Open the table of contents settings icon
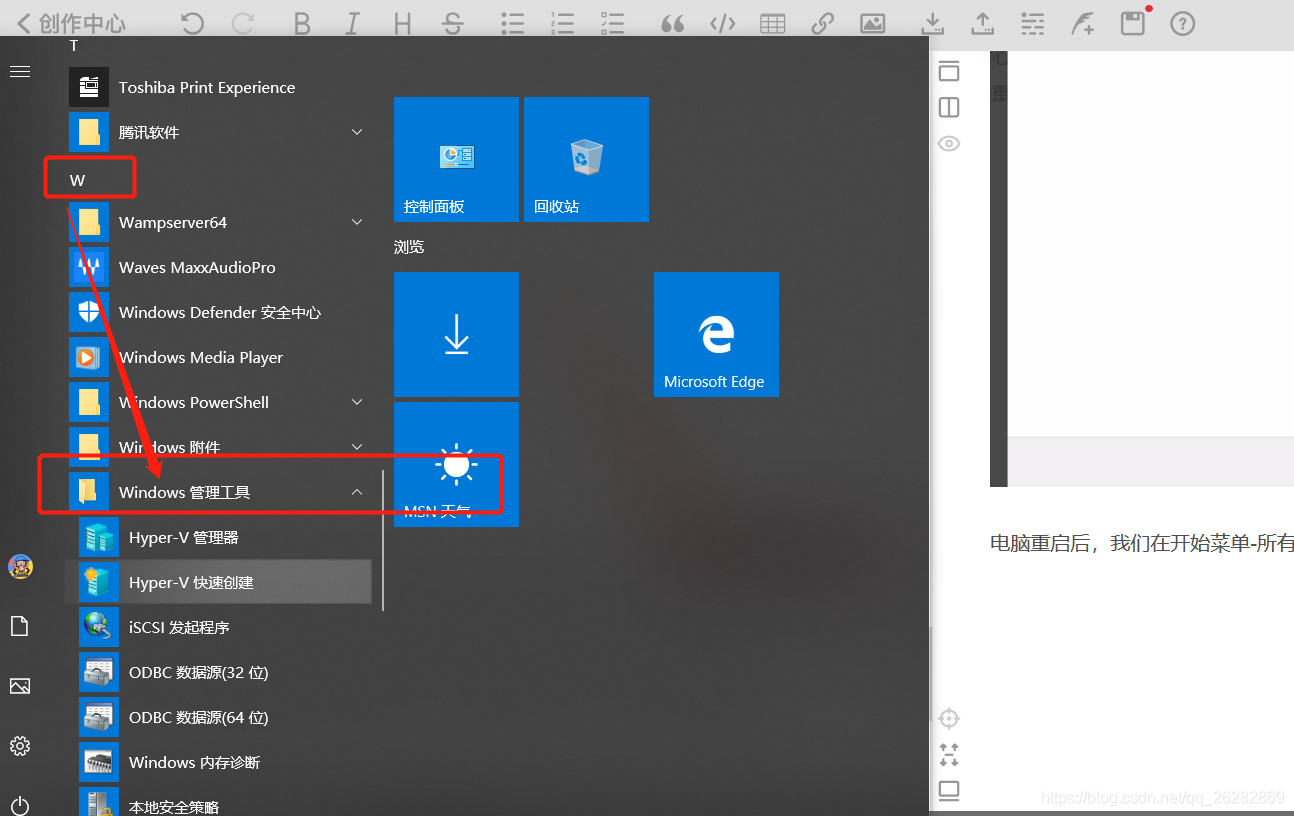This screenshot has height=816, width=1294. coord(1033,23)
